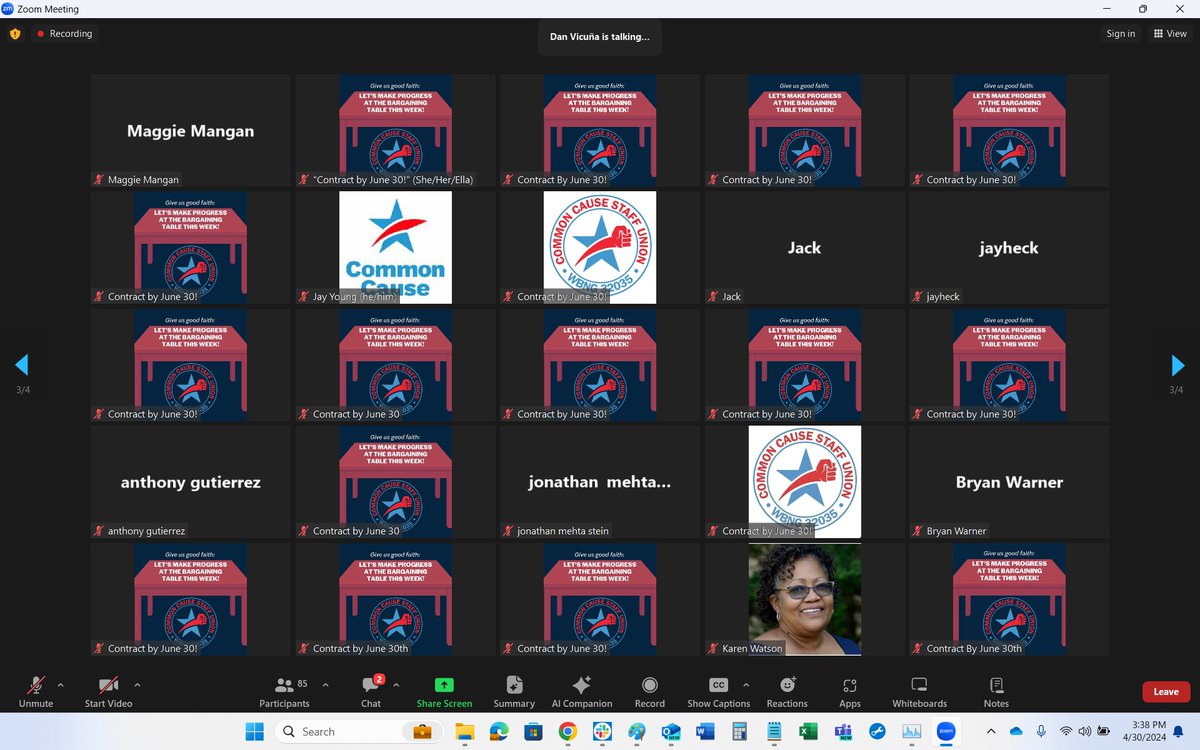Click the "Contract by June 30!" (She/Her/Ella) name label
This screenshot has height=750, width=1200.
[385, 180]
